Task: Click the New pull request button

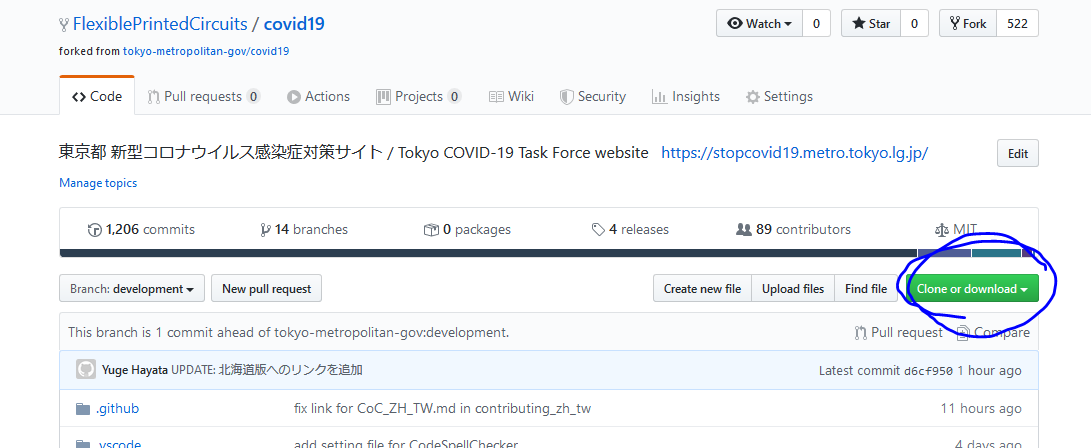Action: click(266, 289)
